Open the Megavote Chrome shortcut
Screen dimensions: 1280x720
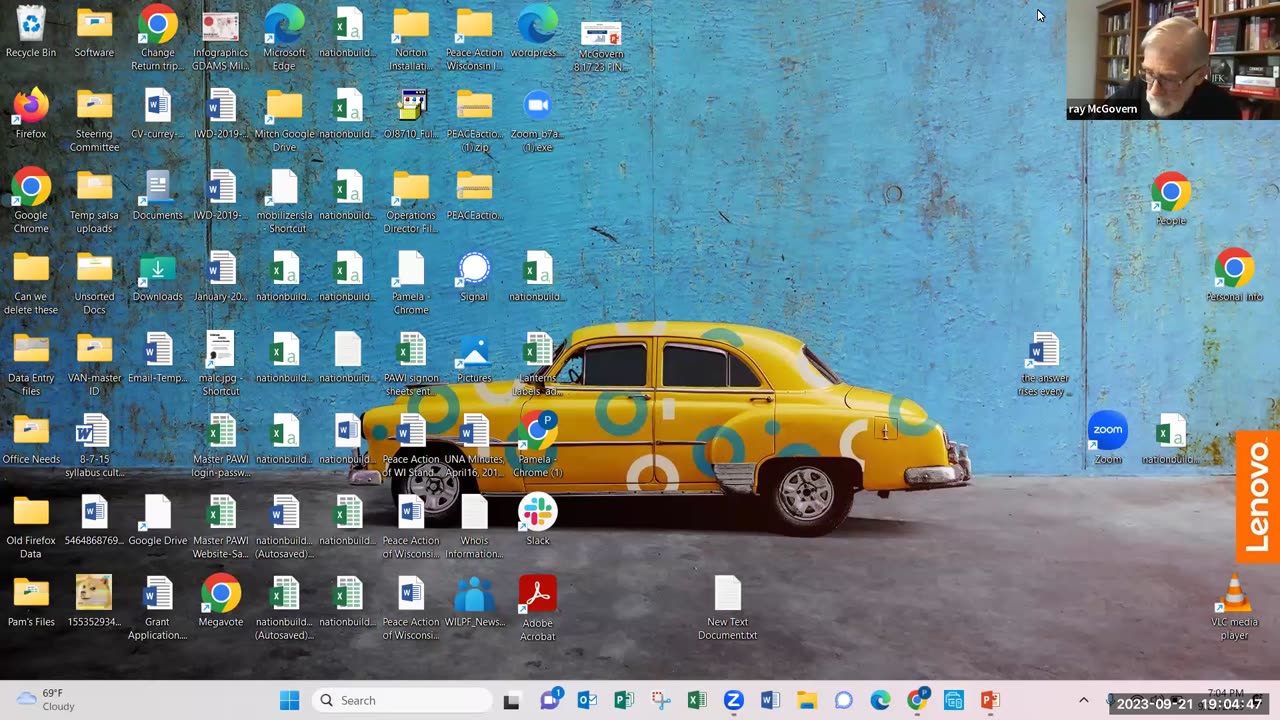click(221, 601)
